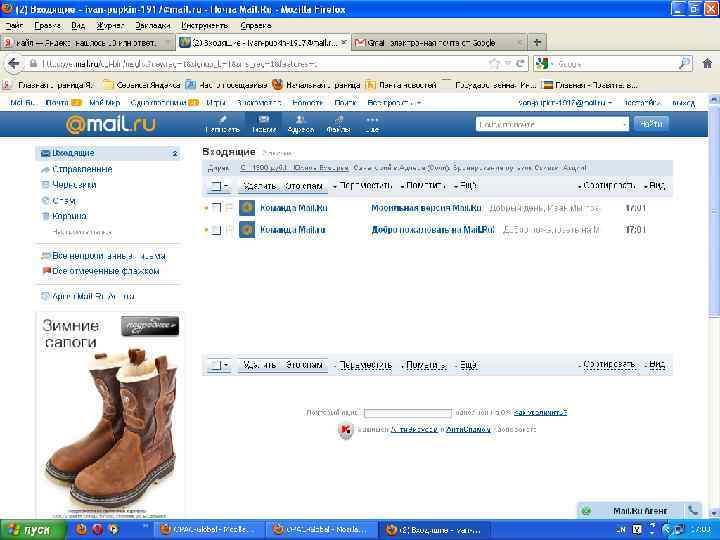
Task: Go back with the browser back arrow
Action: click(x=14, y=63)
